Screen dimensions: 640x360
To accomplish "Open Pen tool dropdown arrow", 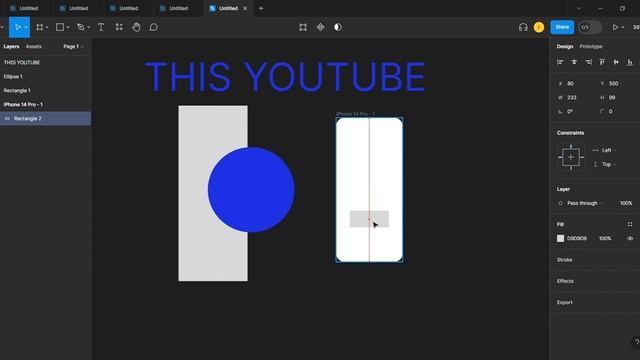I will (89, 27).
